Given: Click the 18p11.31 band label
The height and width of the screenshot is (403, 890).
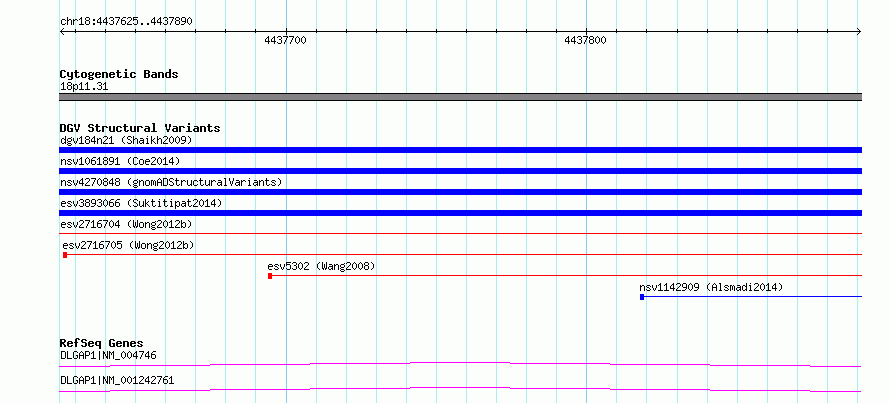Looking at the screenshot, I should pyautogui.click(x=84, y=87).
